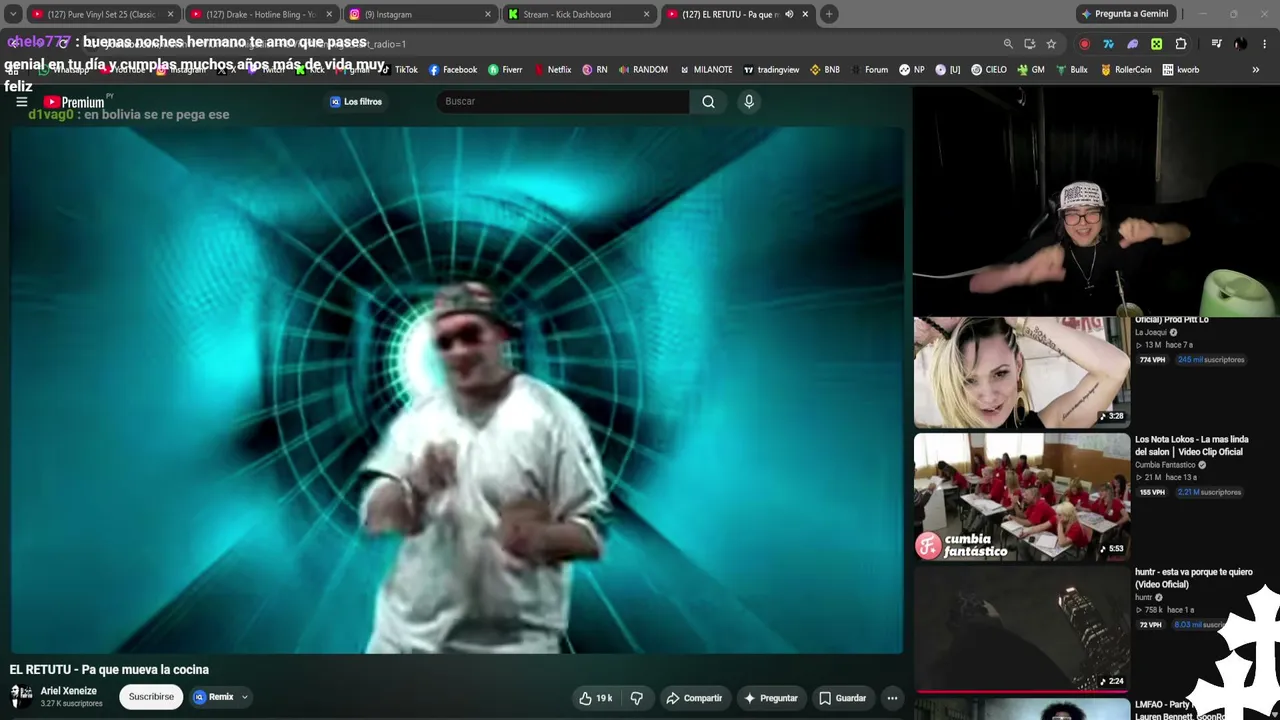Open RollerCoin bookmark
The height and width of the screenshot is (720, 1280).
pyautogui.click(x=1126, y=70)
